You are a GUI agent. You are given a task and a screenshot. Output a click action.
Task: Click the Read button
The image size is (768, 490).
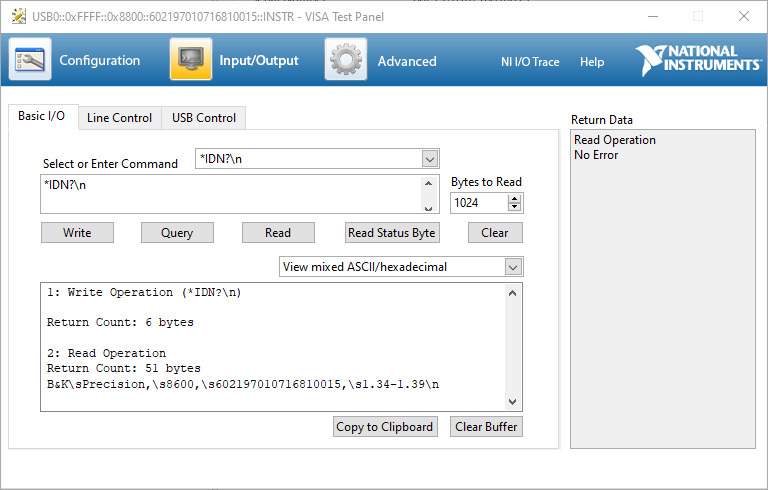pyautogui.click(x=278, y=233)
